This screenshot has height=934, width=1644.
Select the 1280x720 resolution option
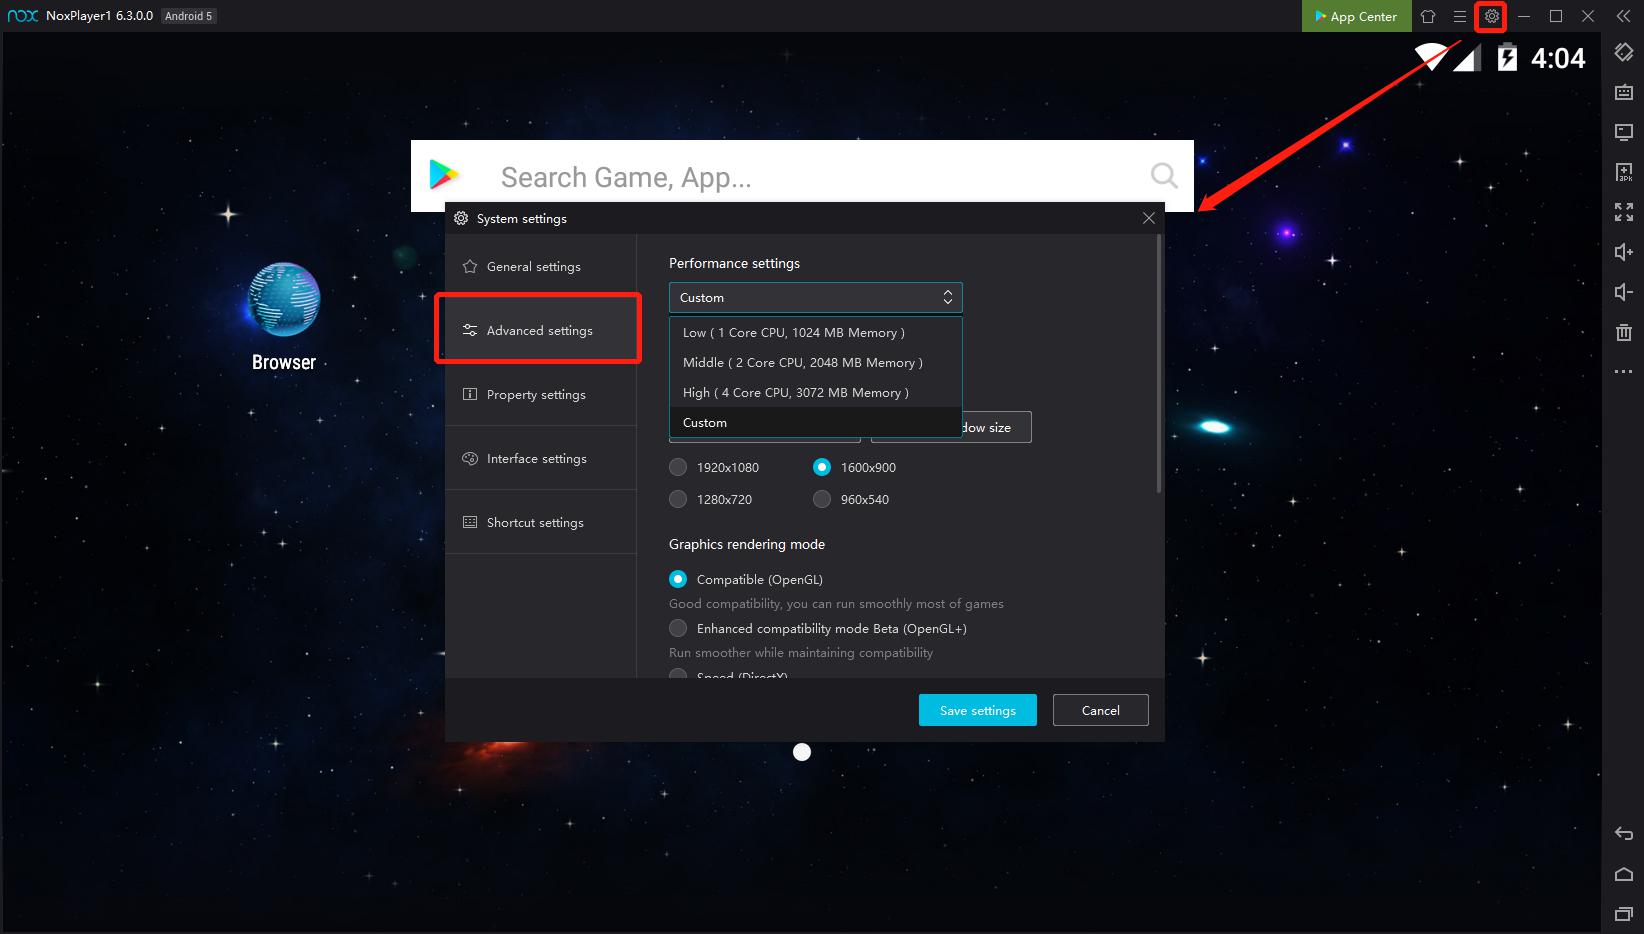(678, 499)
